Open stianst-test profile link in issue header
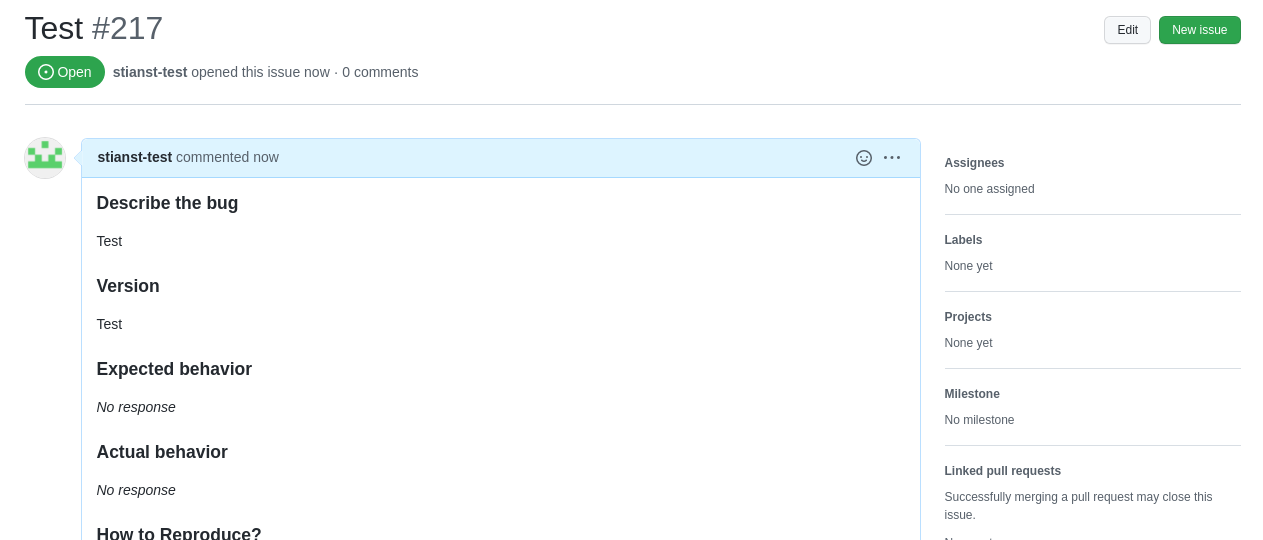Image resolution: width=1263 pixels, height=540 pixels. (150, 72)
